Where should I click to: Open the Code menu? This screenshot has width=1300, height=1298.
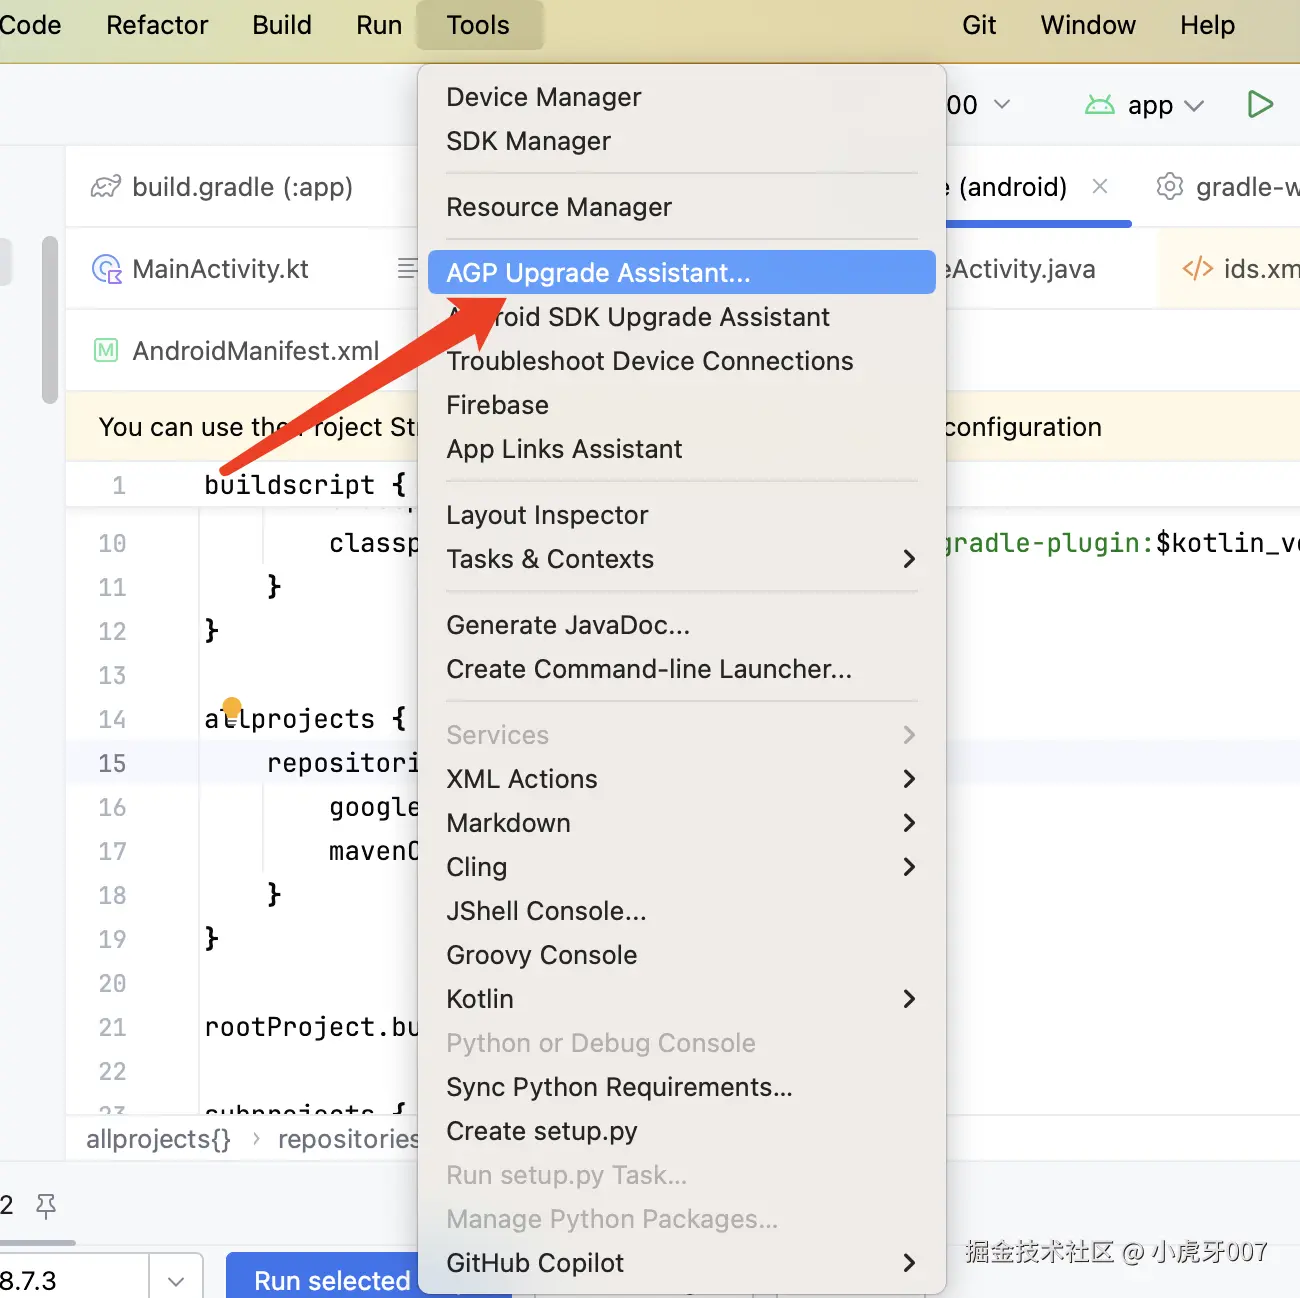30,25
